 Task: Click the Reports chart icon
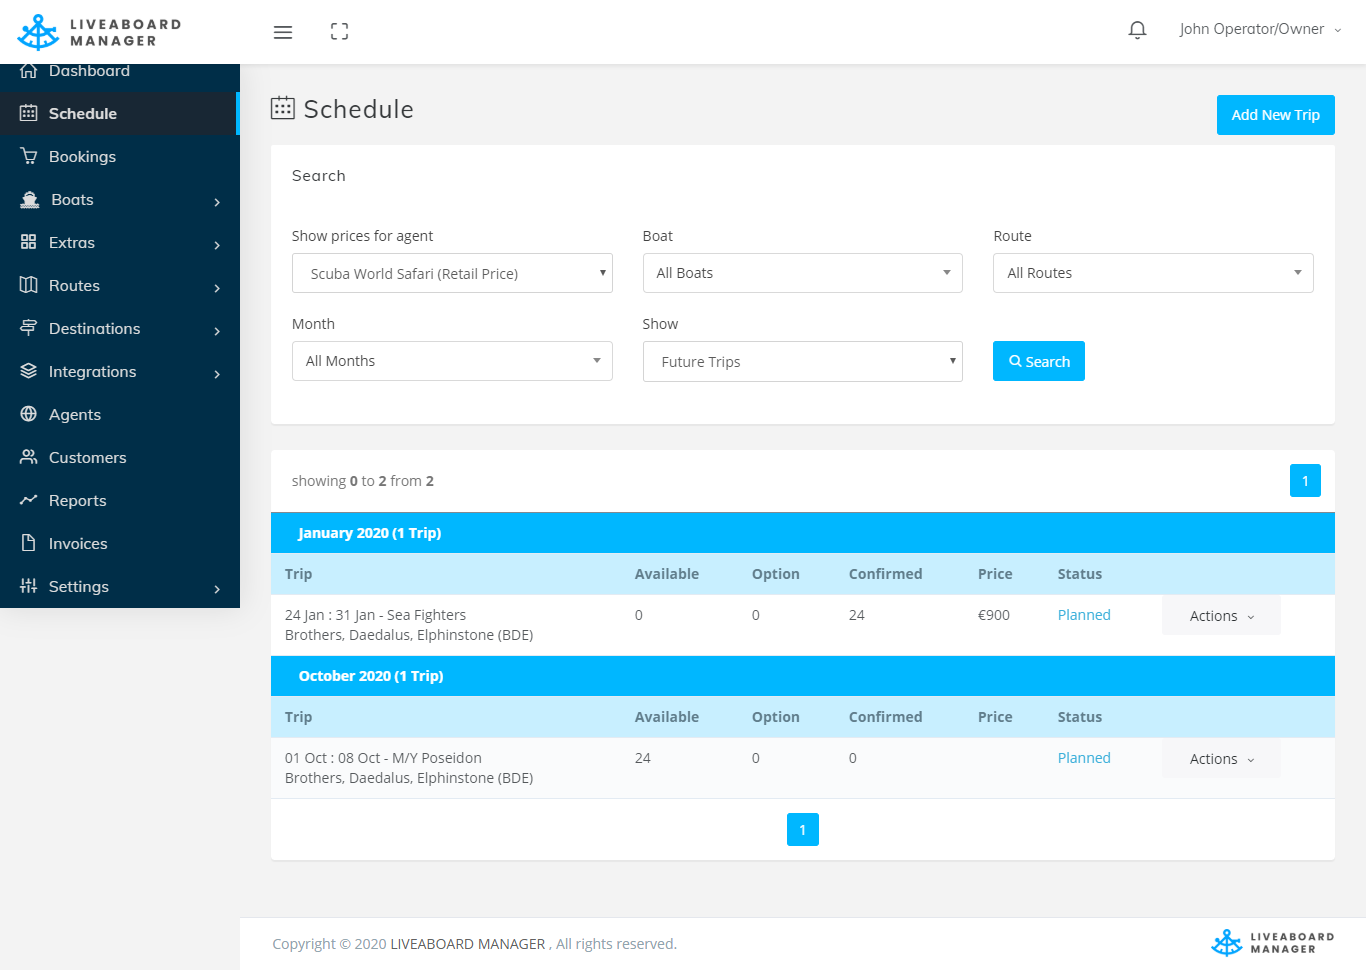[x=29, y=500]
